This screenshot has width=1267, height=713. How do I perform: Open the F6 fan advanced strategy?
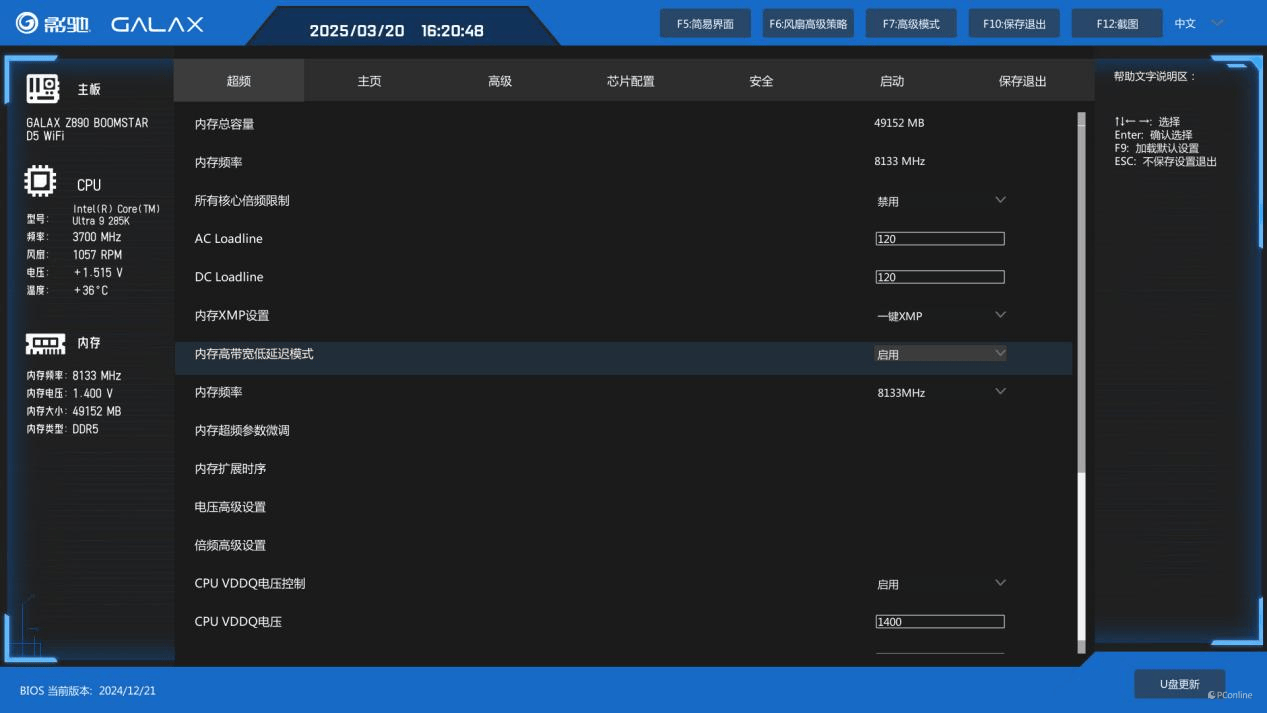point(808,24)
